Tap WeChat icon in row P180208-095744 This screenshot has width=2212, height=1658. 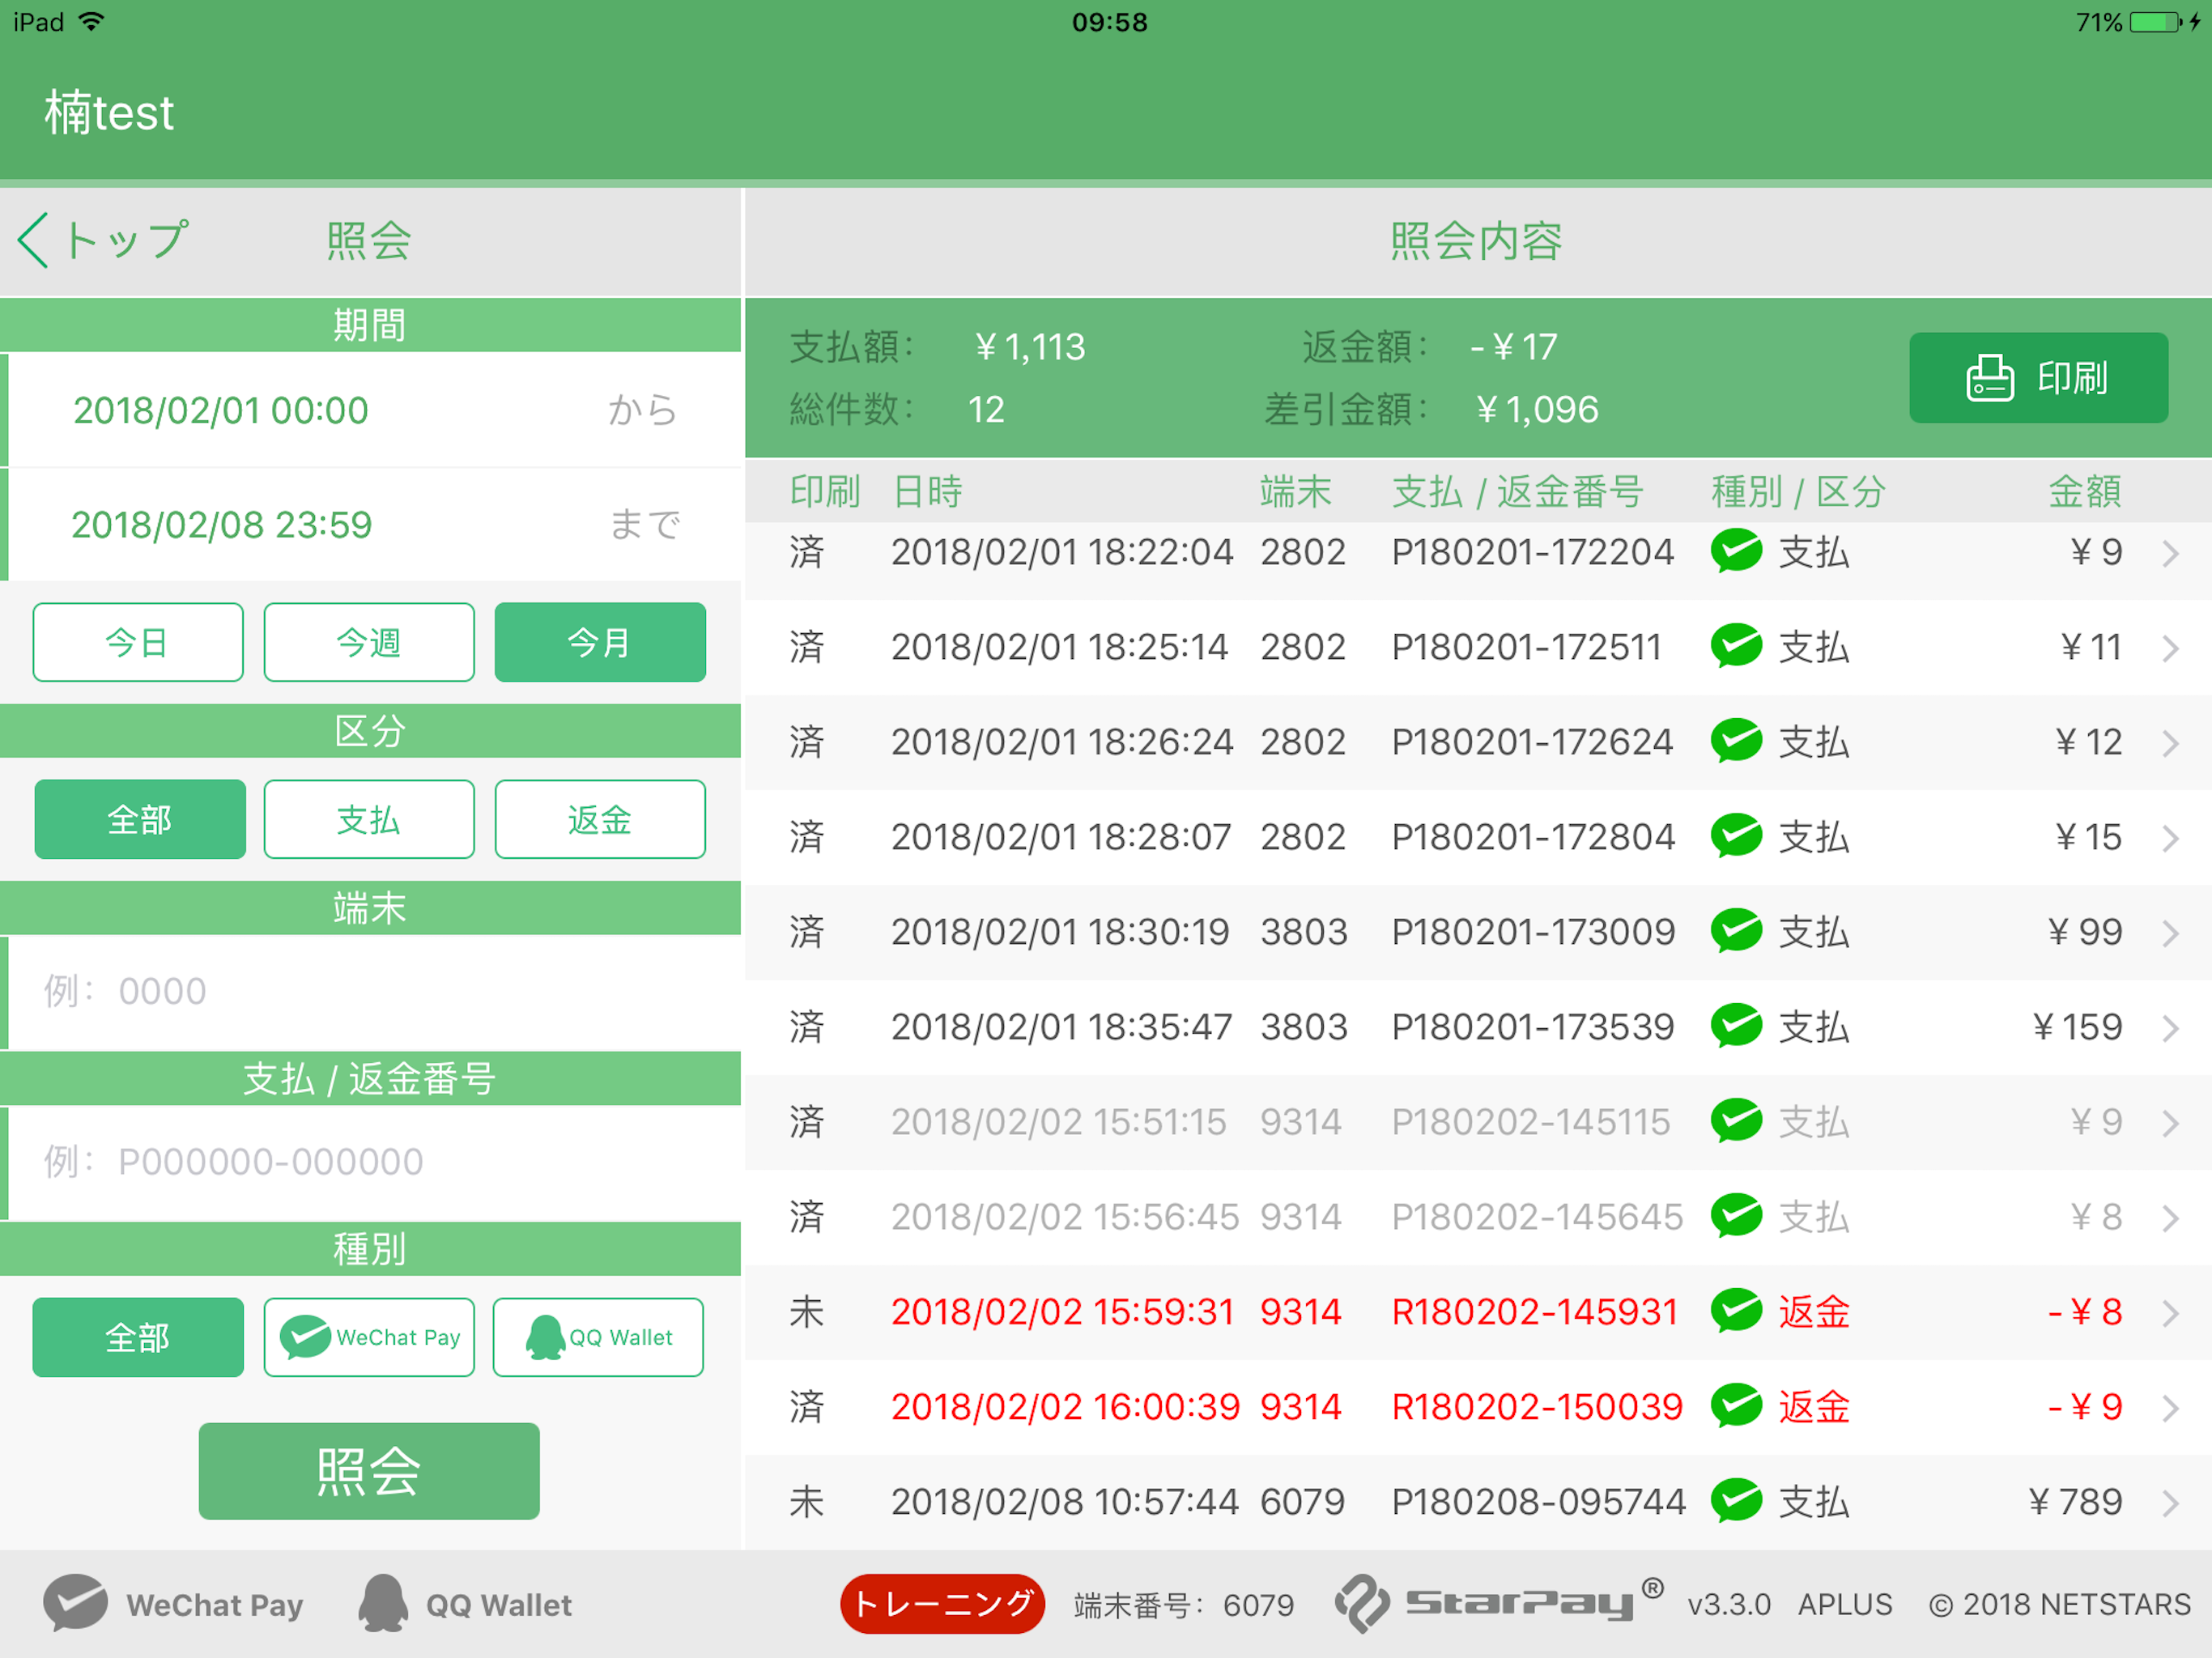coord(1736,1501)
